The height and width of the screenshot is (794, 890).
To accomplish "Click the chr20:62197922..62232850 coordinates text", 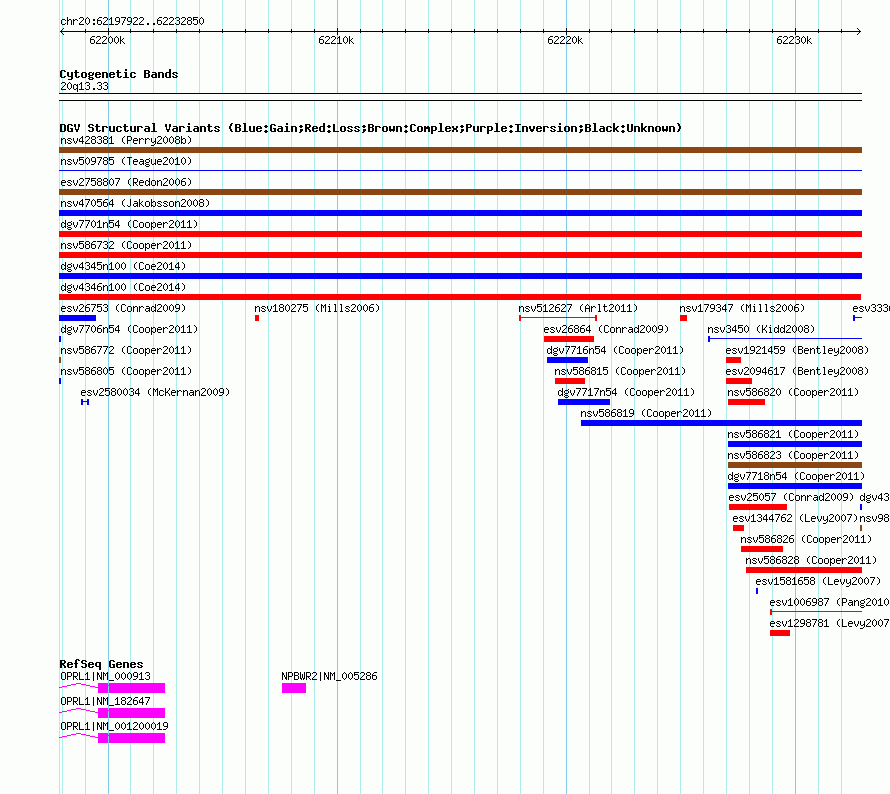I will 132,21.
